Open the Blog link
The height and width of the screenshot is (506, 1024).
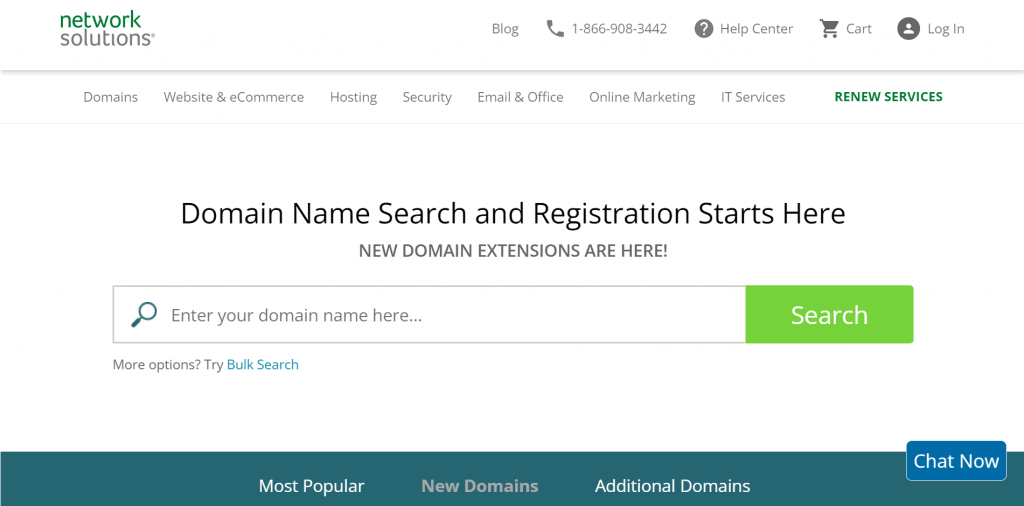505,29
